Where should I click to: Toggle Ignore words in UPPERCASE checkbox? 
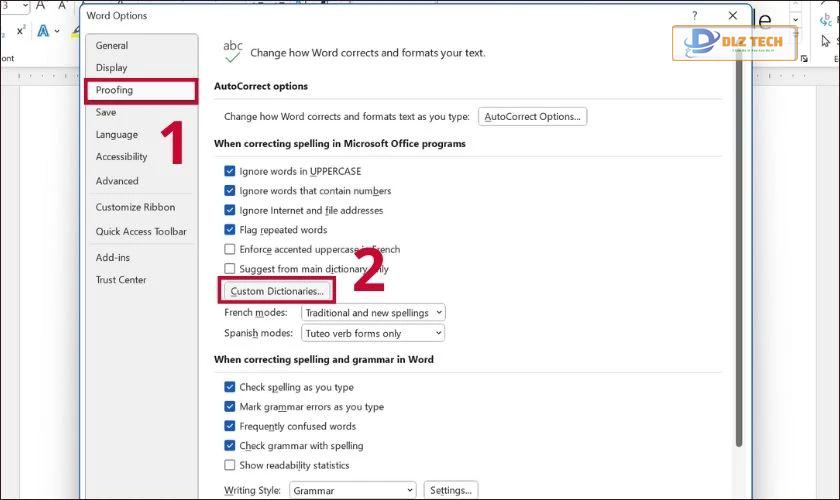click(x=230, y=171)
